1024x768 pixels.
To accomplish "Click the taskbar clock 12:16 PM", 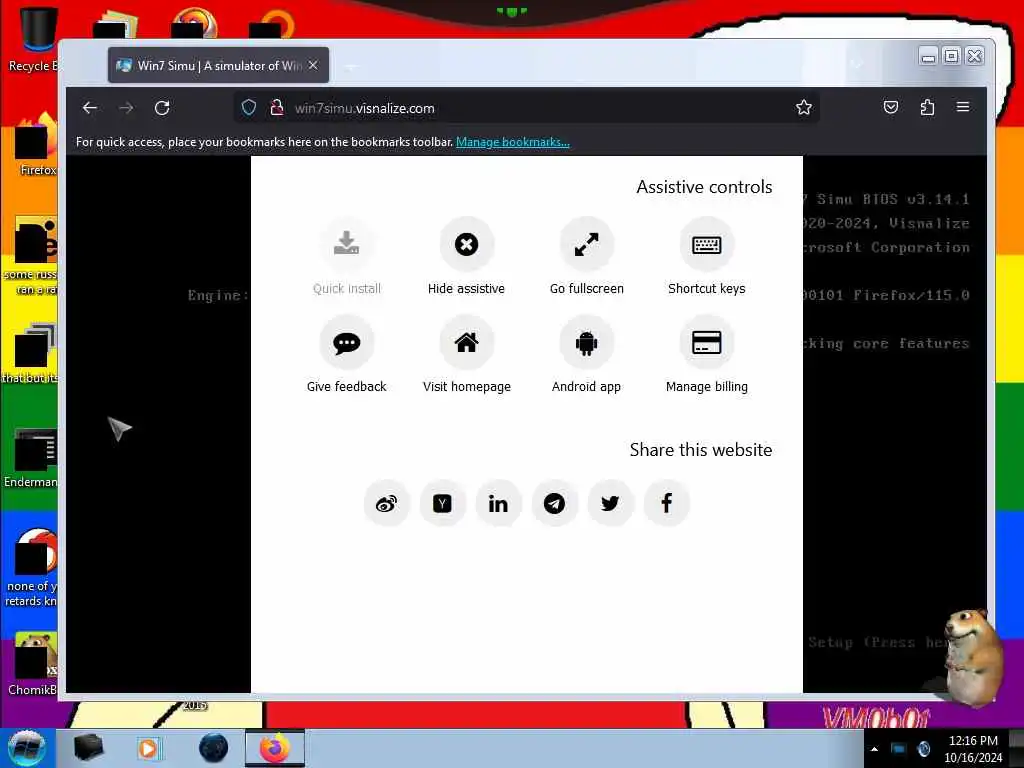I will 973,748.
